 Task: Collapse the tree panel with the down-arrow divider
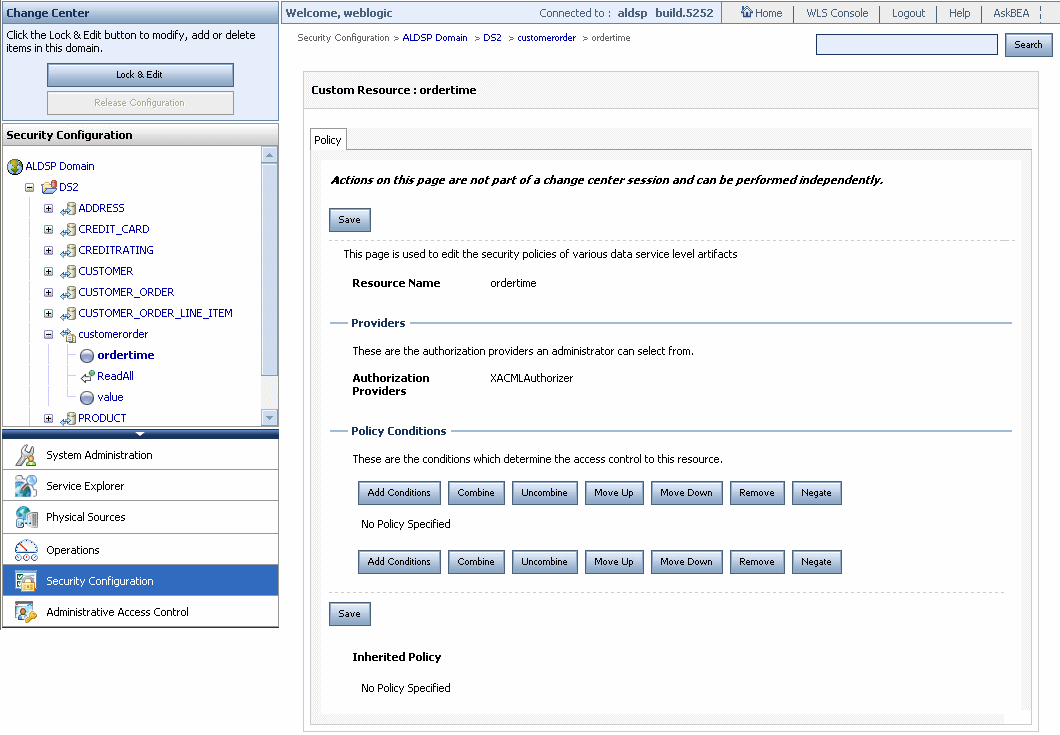click(140, 433)
